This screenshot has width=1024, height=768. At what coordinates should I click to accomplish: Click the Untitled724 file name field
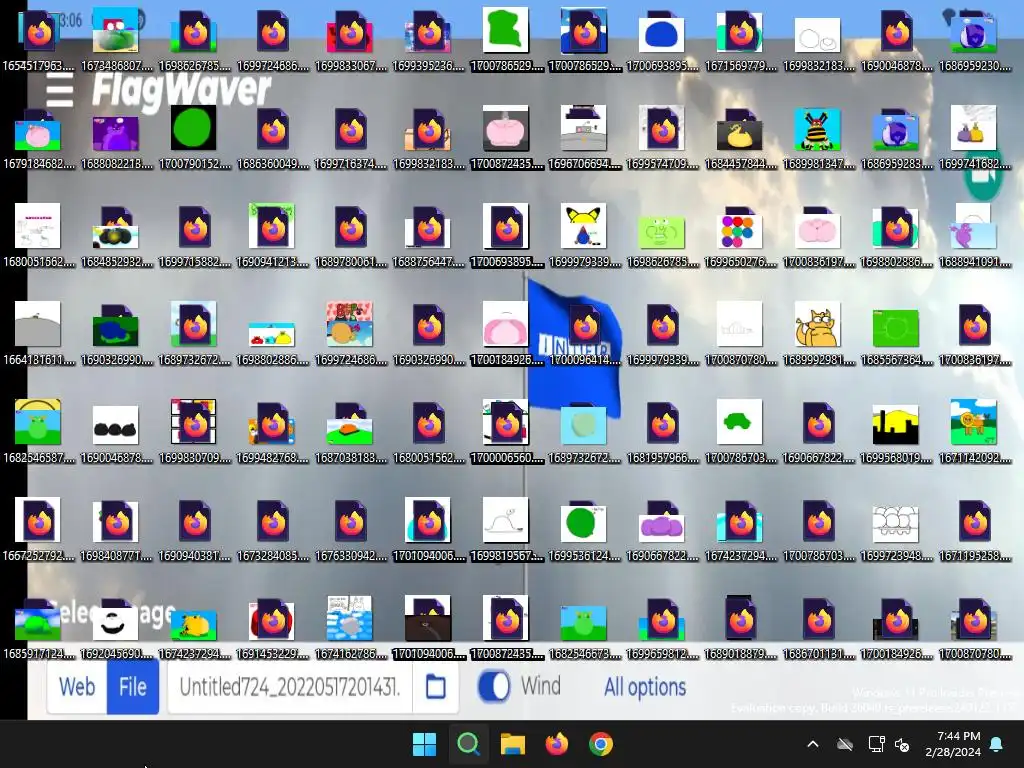click(x=290, y=686)
